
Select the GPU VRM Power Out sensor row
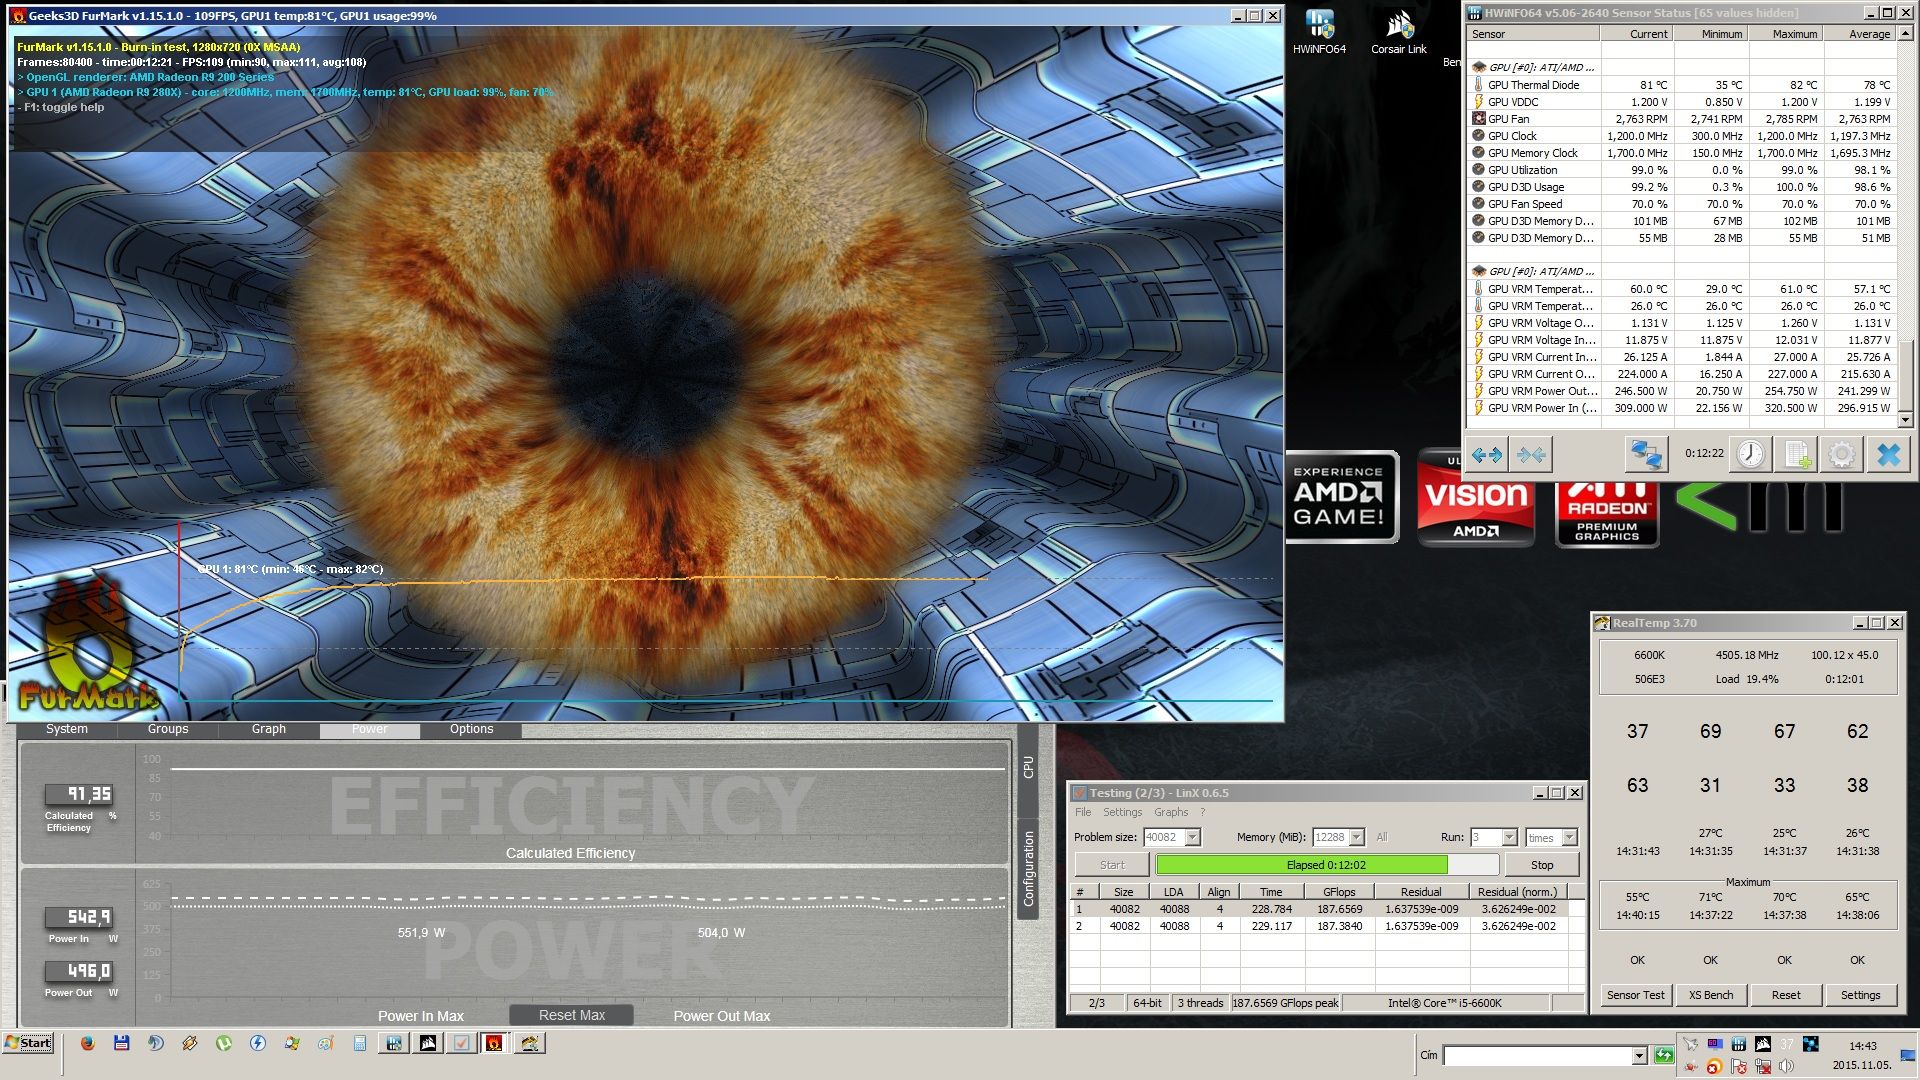(1683, 391)
